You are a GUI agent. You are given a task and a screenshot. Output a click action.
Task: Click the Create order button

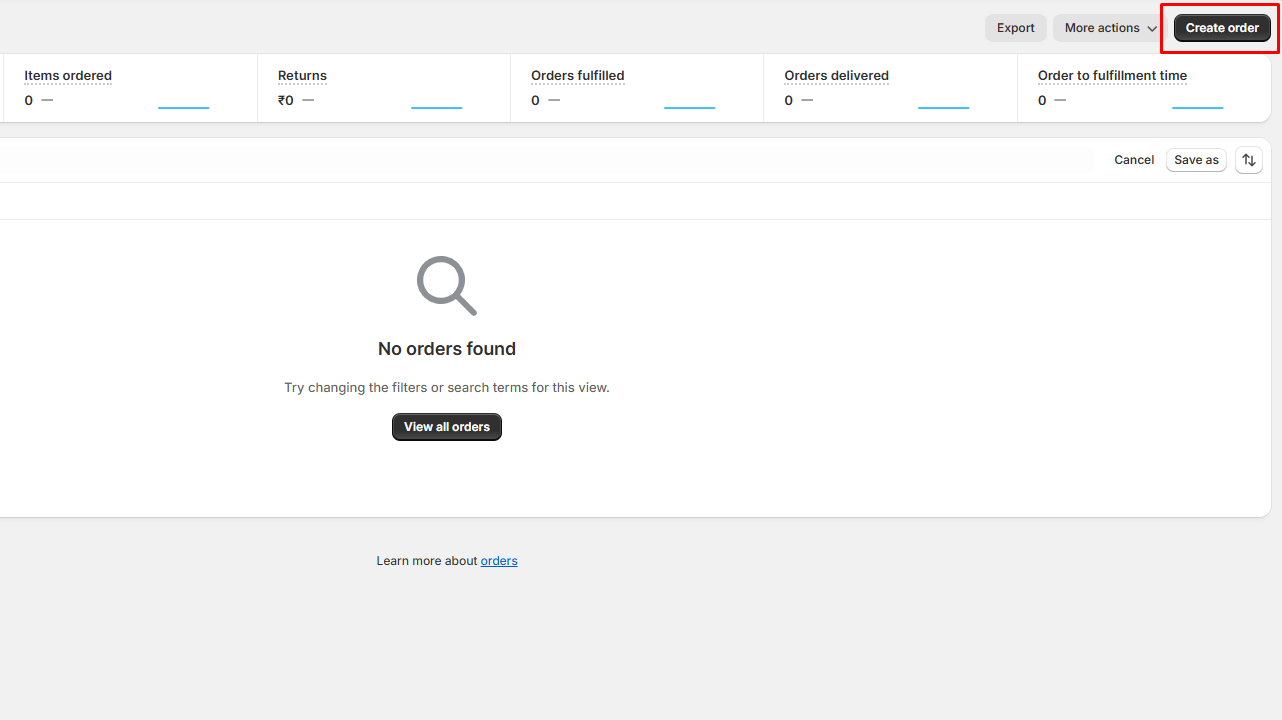click(1222, 28)
